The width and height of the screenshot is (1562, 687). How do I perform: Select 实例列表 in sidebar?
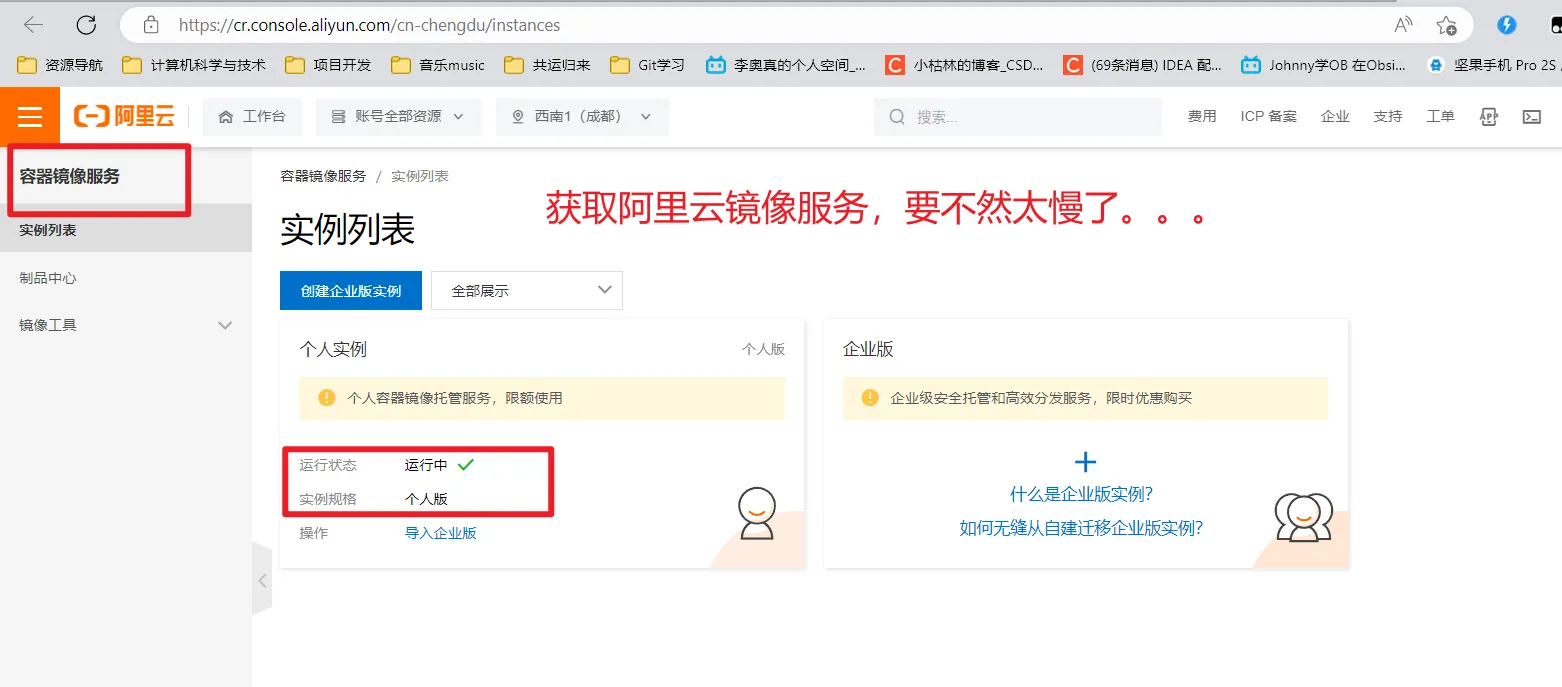tap(125, 230)
